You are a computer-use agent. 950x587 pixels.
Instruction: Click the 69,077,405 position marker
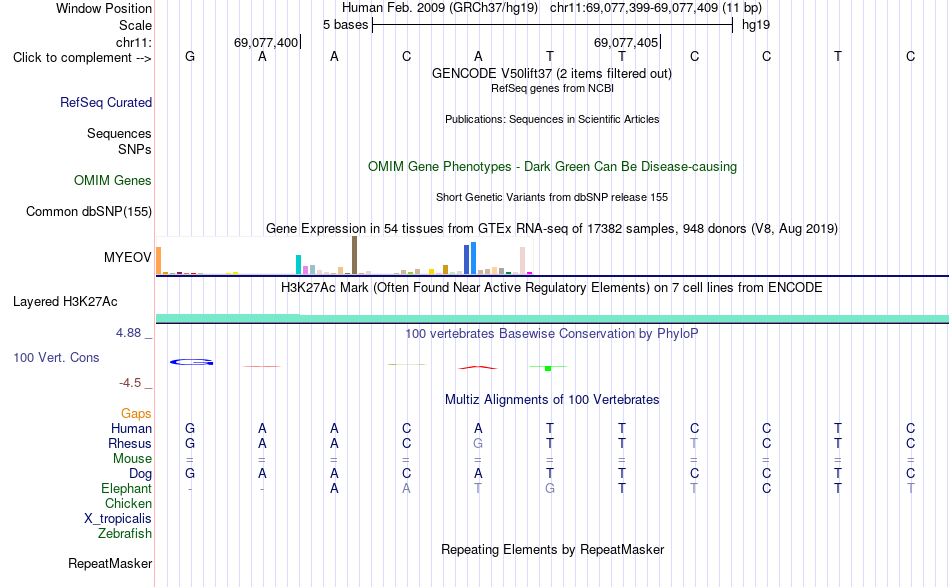pyautogui.click(x=626, y=42)
